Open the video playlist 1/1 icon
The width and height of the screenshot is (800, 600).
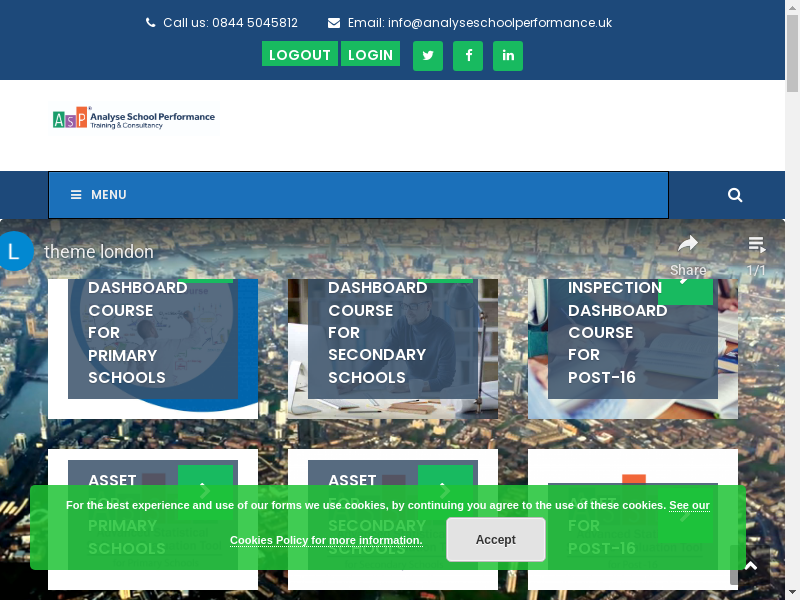[757, 245]
